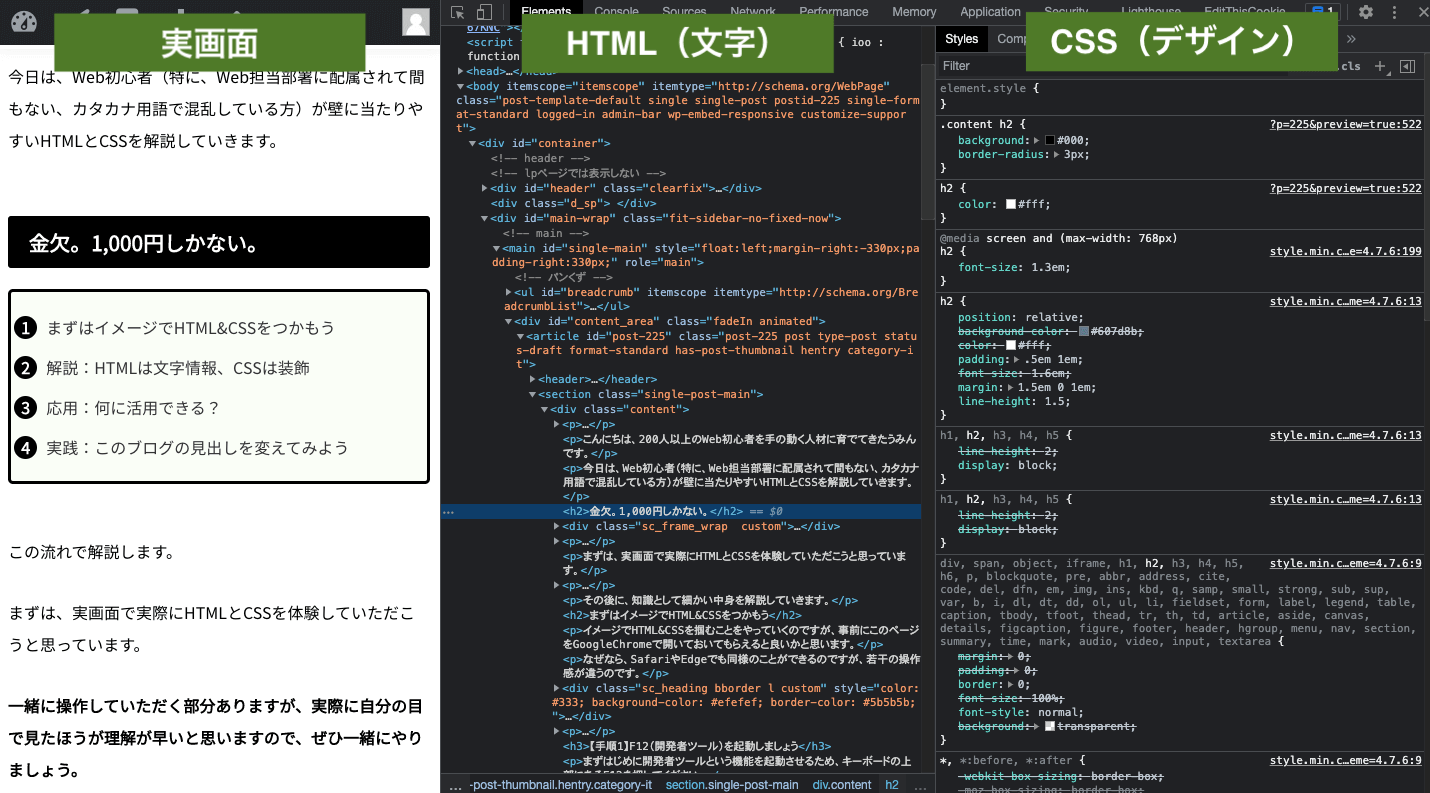This screenshot has height=793, width=1430.
Task: Switch to the Performance tab
Action: 833,12
